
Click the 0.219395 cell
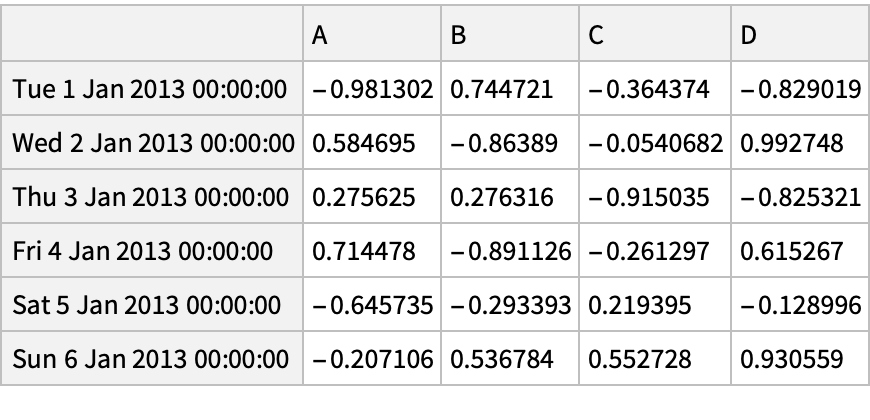click(656, 304)
